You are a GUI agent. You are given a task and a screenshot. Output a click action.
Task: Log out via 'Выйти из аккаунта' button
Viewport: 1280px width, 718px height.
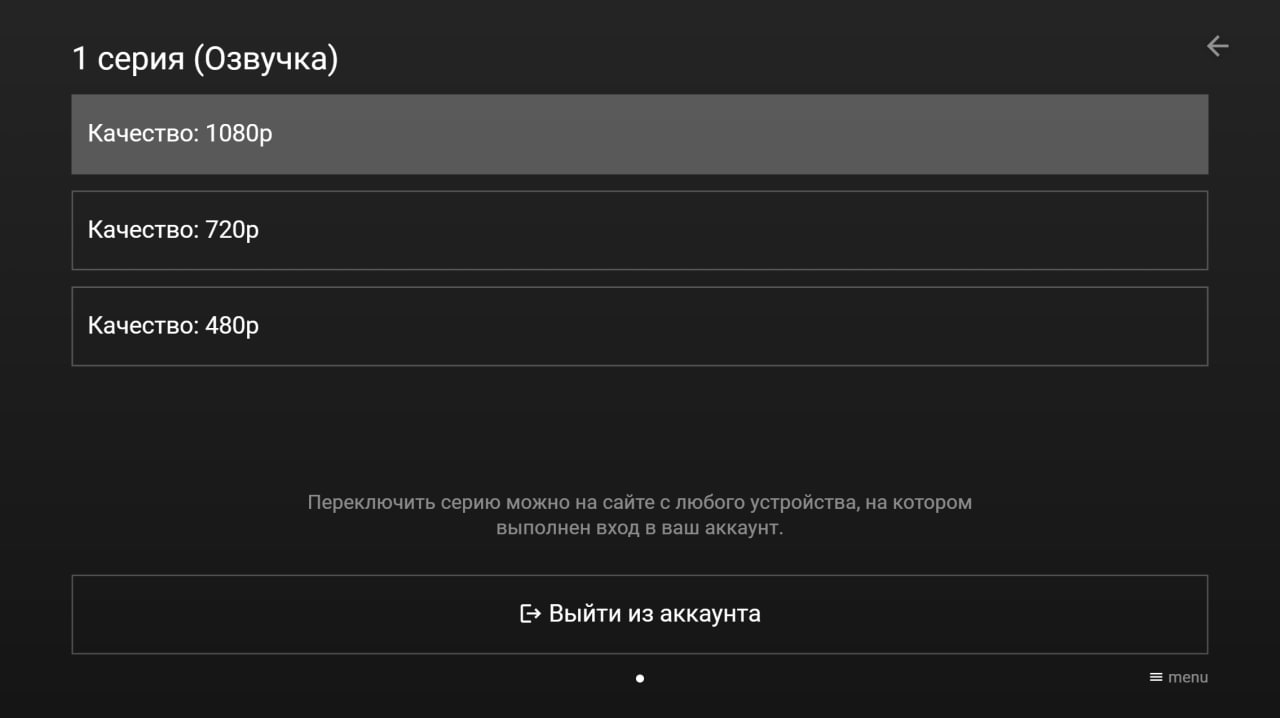pyautogui.click(x=640, y=614)
